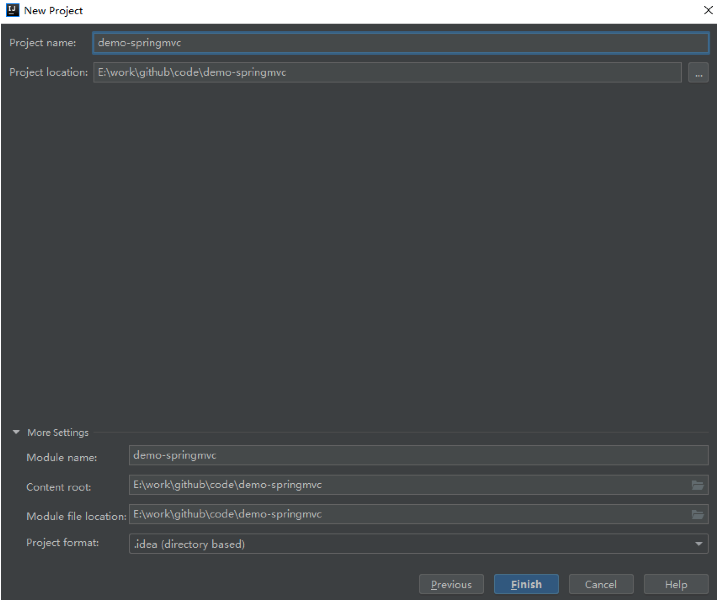Close the New Project dialog window
719x602 pixels.
(x=707, y=10)
